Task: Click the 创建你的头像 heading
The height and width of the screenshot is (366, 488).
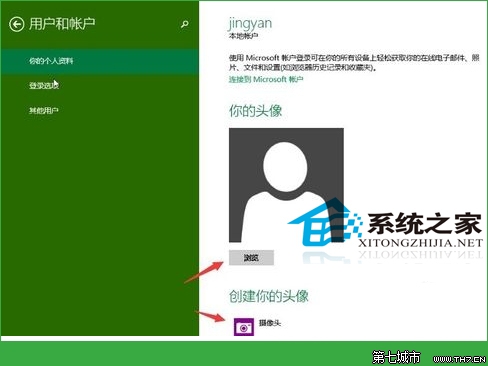Action: click(x=269, y=296)
